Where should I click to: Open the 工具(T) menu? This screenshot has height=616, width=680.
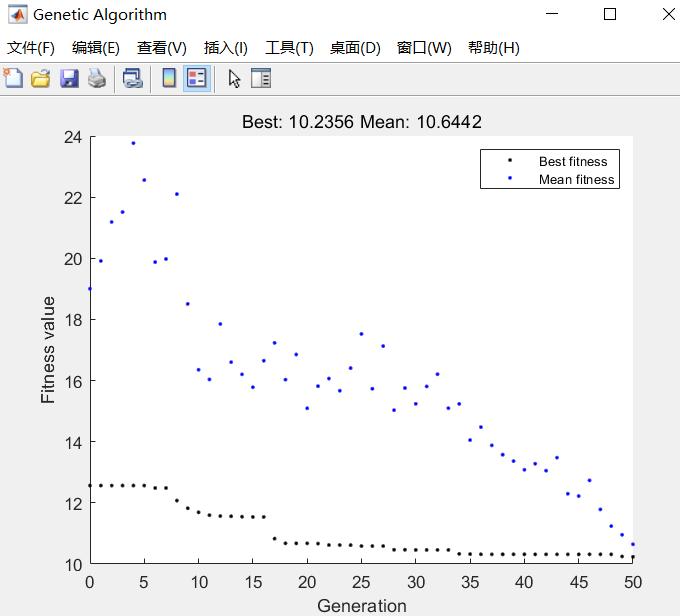click(x=289, y=47)
